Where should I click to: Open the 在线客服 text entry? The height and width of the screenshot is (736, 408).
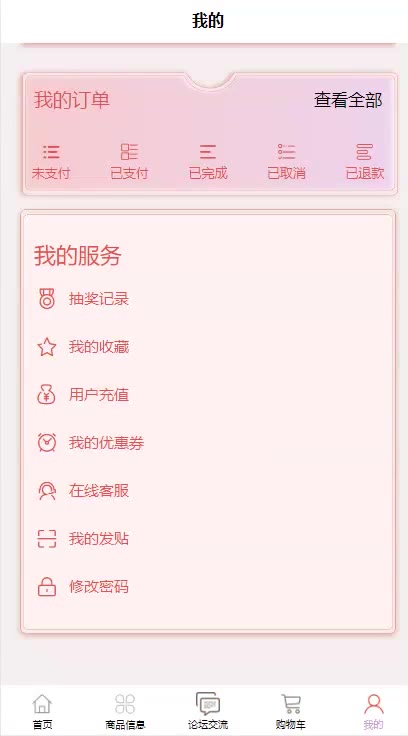[x=99, y=491]
